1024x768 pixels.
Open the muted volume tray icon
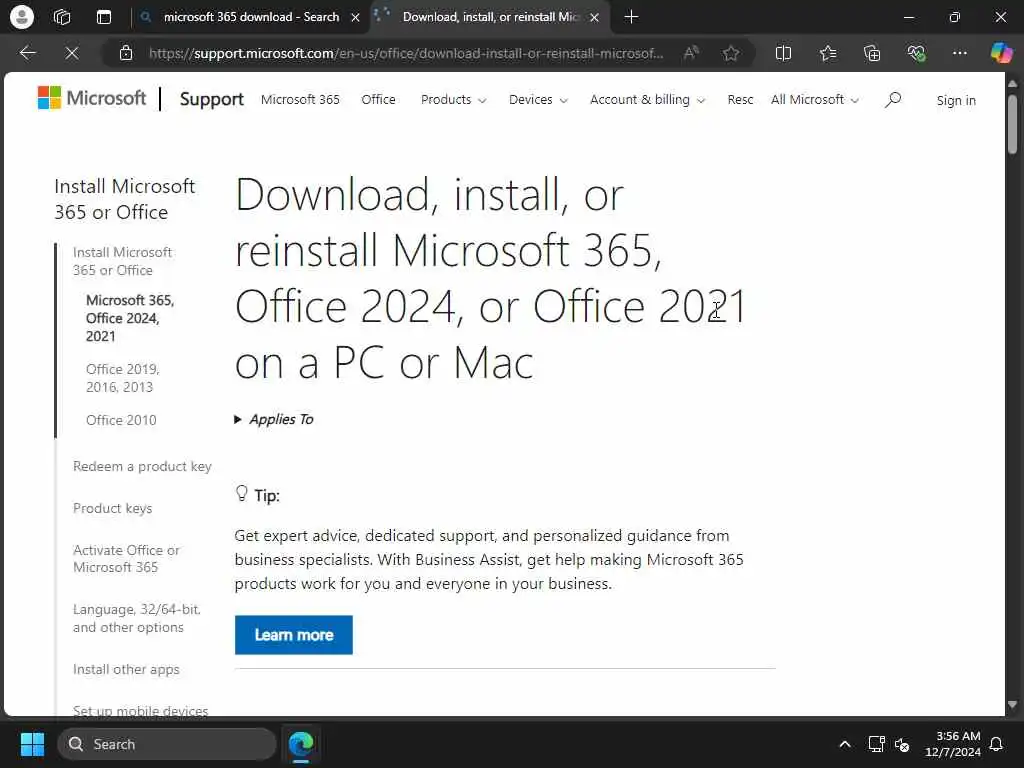[902, 744]
